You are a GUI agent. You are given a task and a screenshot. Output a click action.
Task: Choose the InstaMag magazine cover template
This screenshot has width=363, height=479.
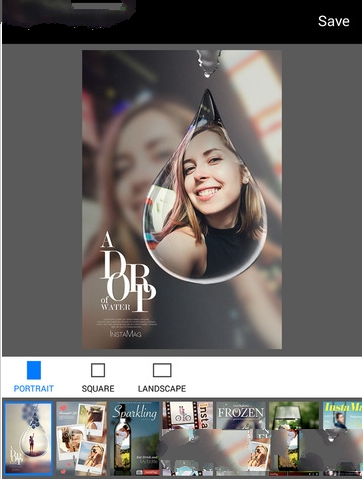(342, 415)
